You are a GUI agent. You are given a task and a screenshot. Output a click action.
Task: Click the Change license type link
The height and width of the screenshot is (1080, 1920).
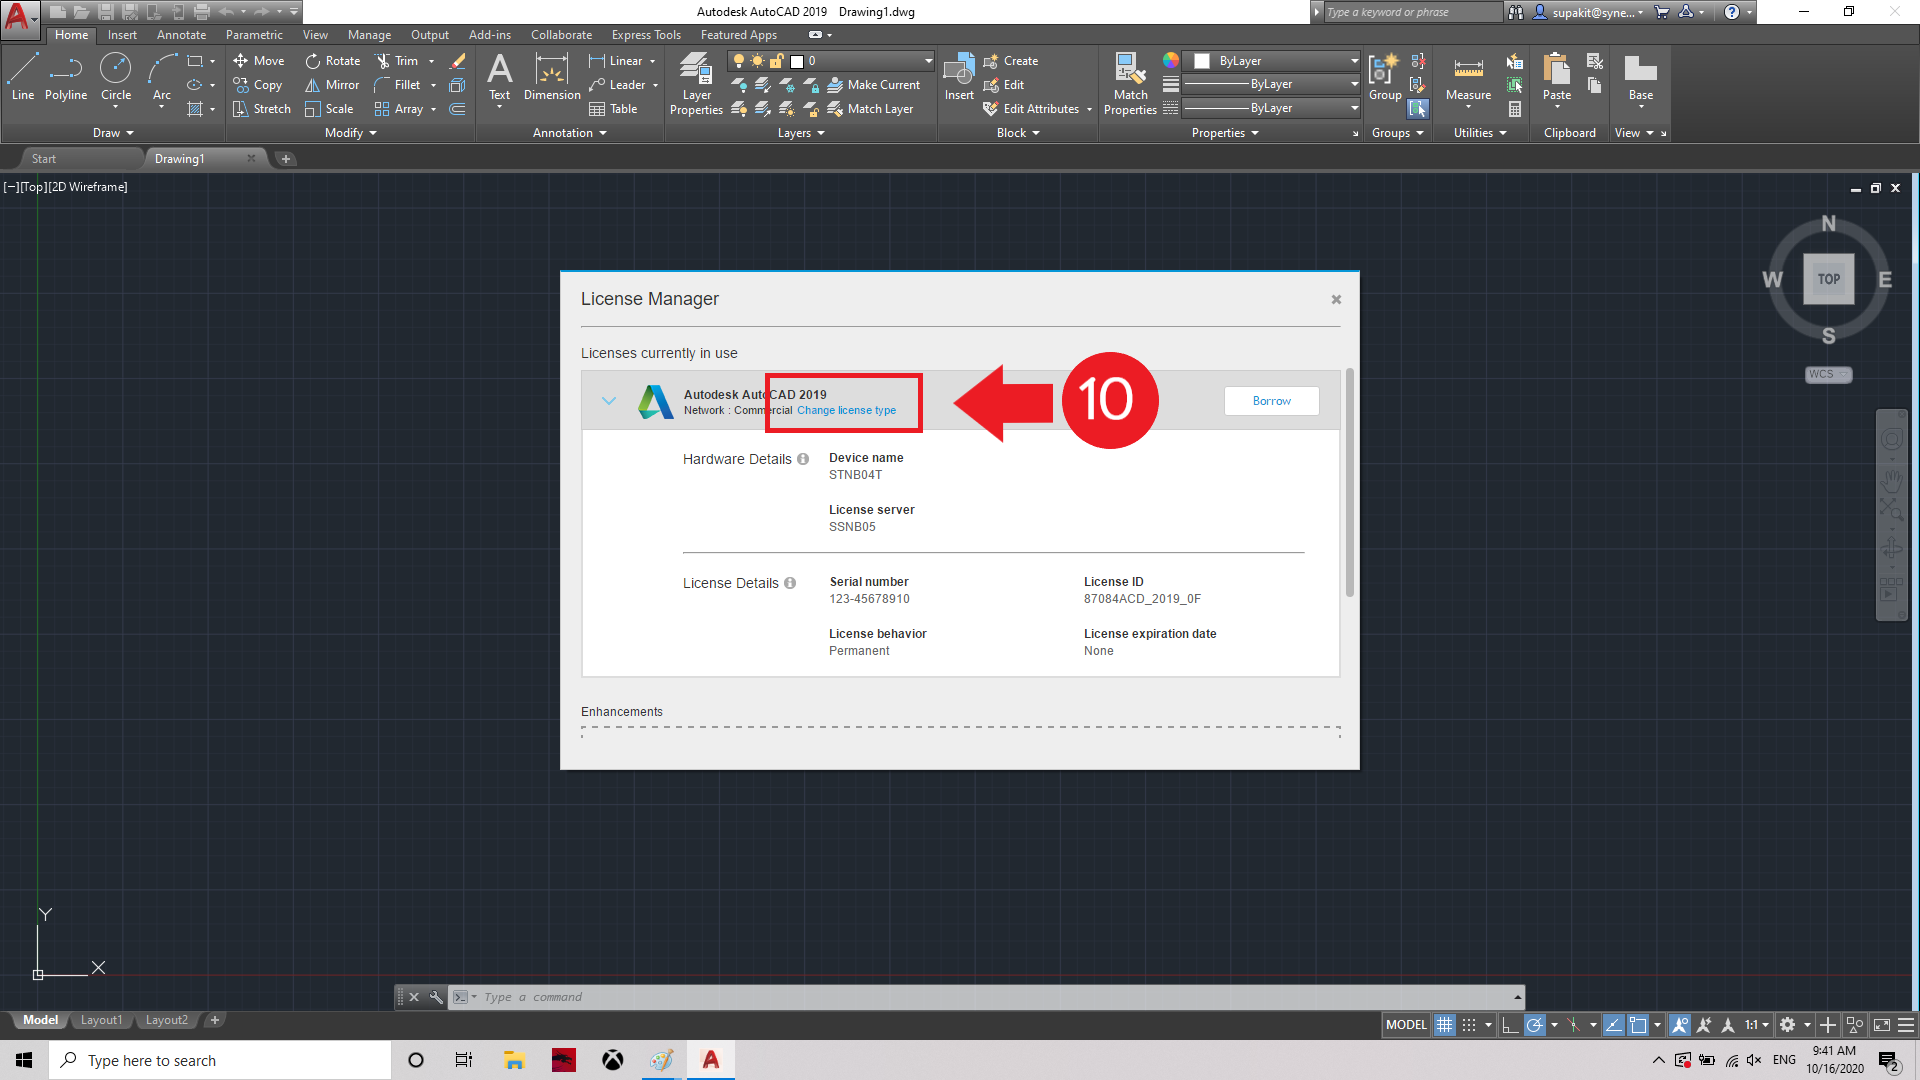846,411
